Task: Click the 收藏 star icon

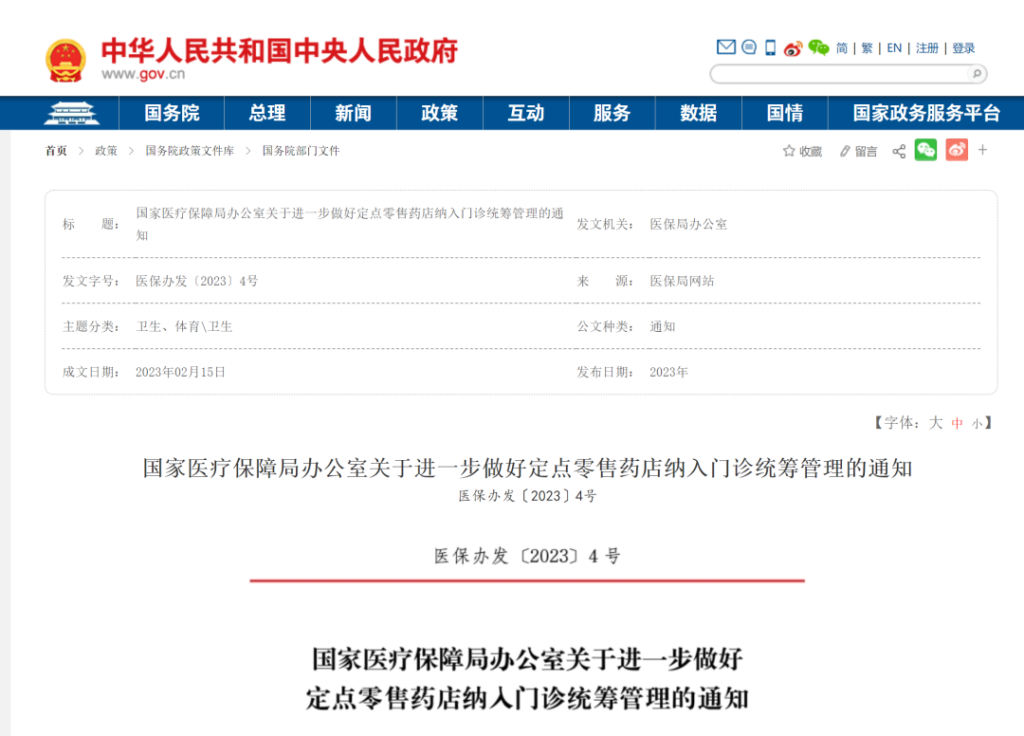Action: pyautogui.click(x=789, y=151)
